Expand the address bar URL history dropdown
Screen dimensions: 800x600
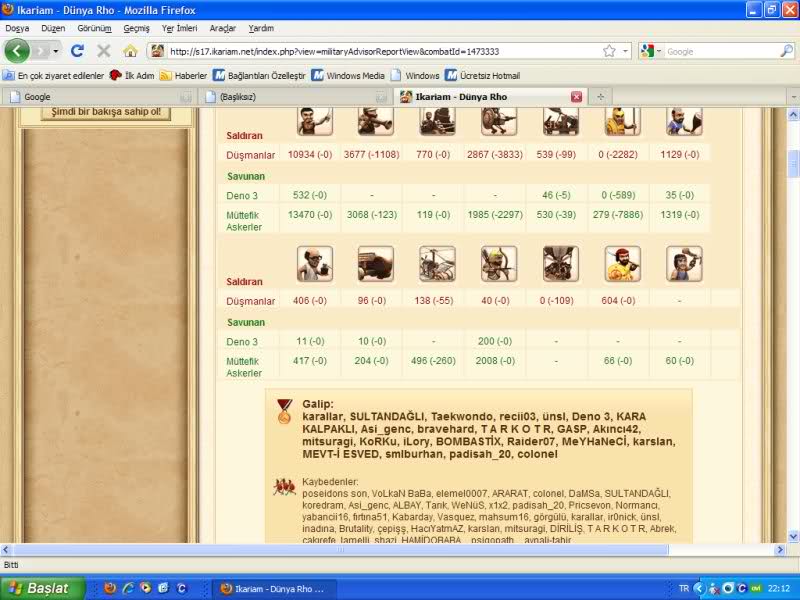tap(626, 51)
